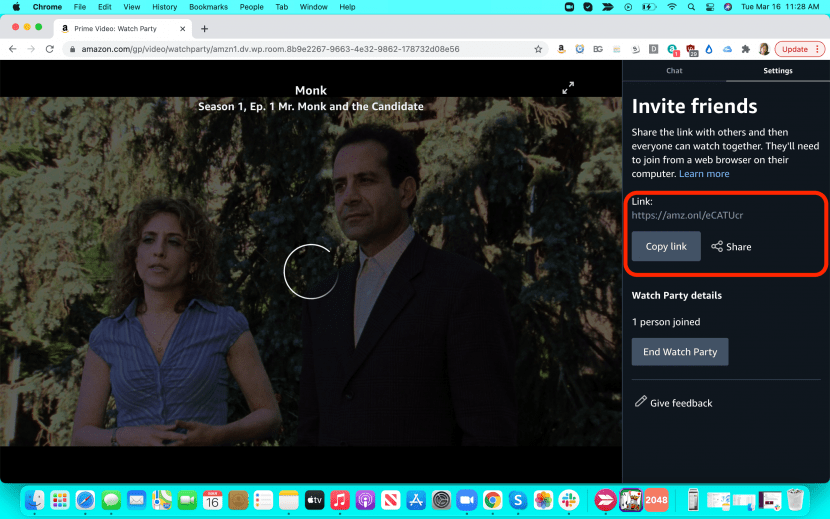Open the Amazon Assistant extension
This screenshot has width=830, height=519.
coord(561,49)
